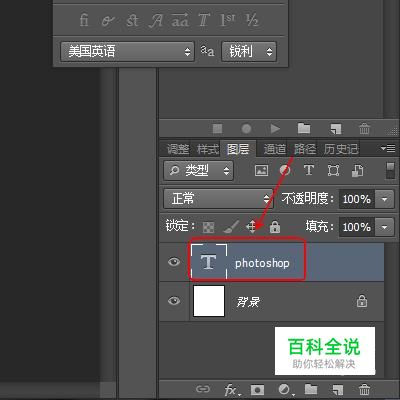Click the stop action button
Image resolution: width=400 pixels, height=400 pixels.
pos(217,129)
